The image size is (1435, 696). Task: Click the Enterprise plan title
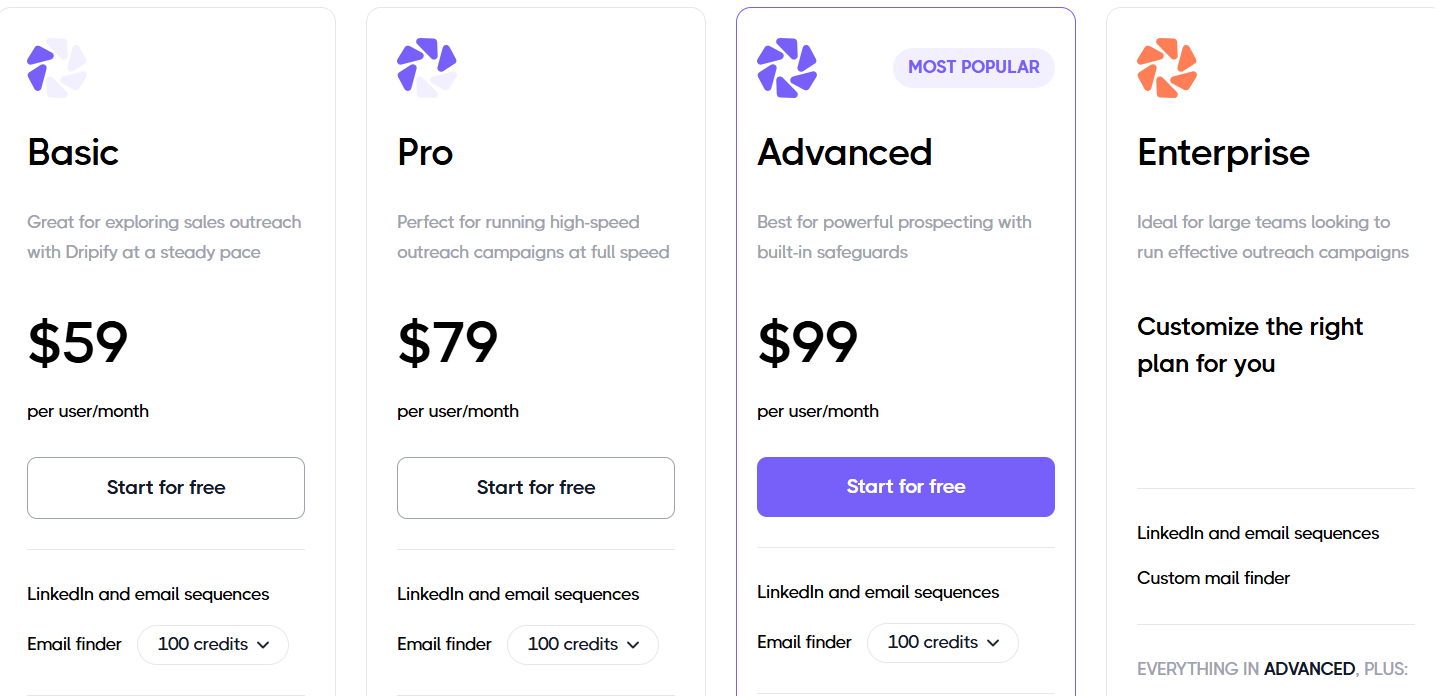(x=1223, y=152)
